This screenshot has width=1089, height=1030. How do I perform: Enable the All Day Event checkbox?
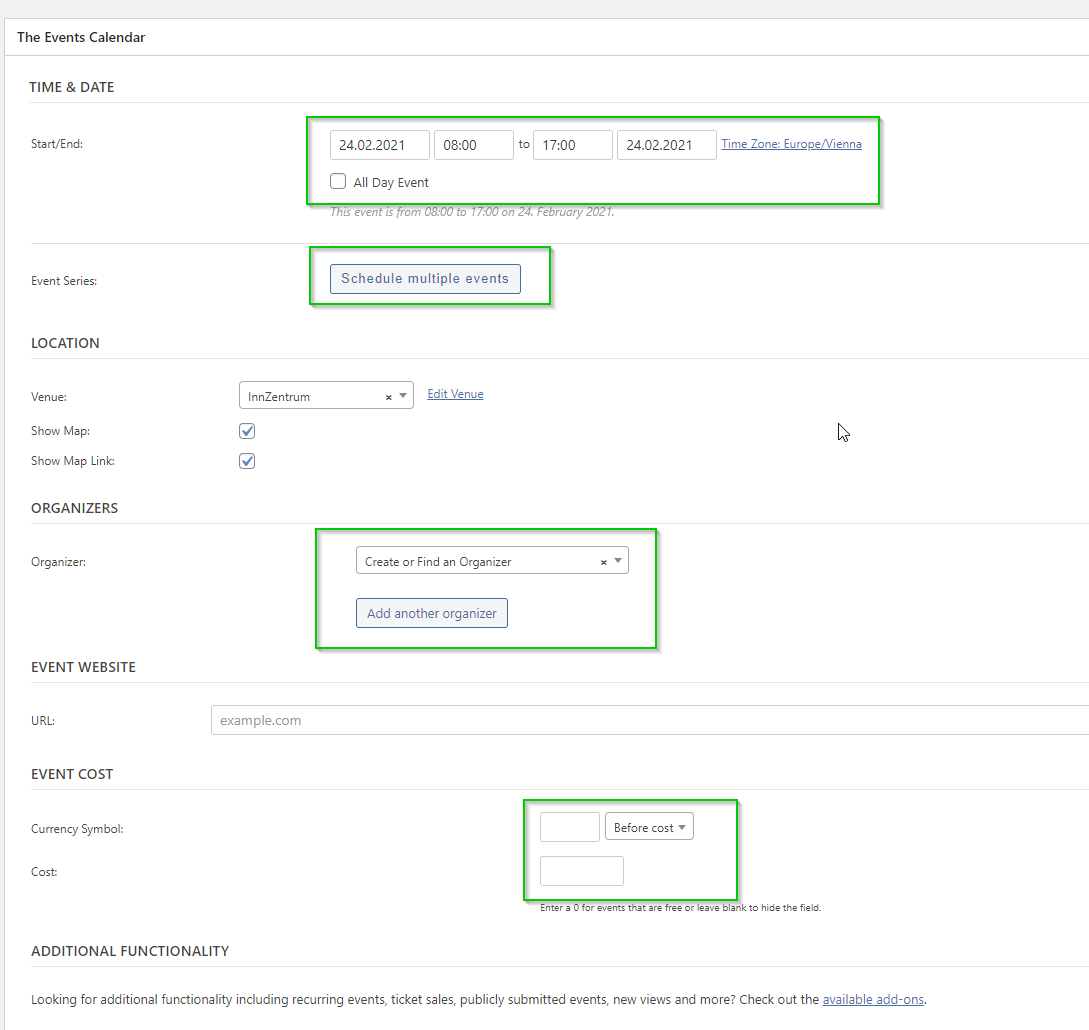click(x=338, y=182)
